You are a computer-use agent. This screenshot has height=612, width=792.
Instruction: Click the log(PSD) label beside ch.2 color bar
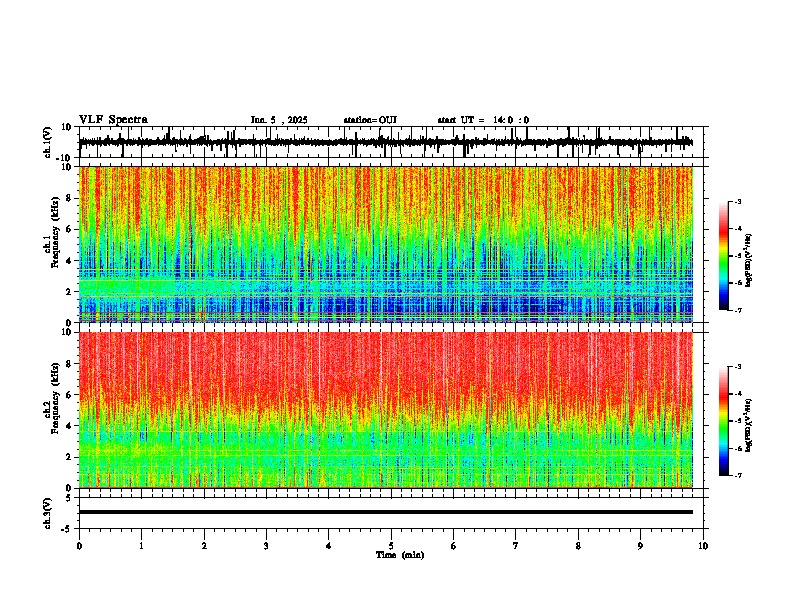(749, 425)
